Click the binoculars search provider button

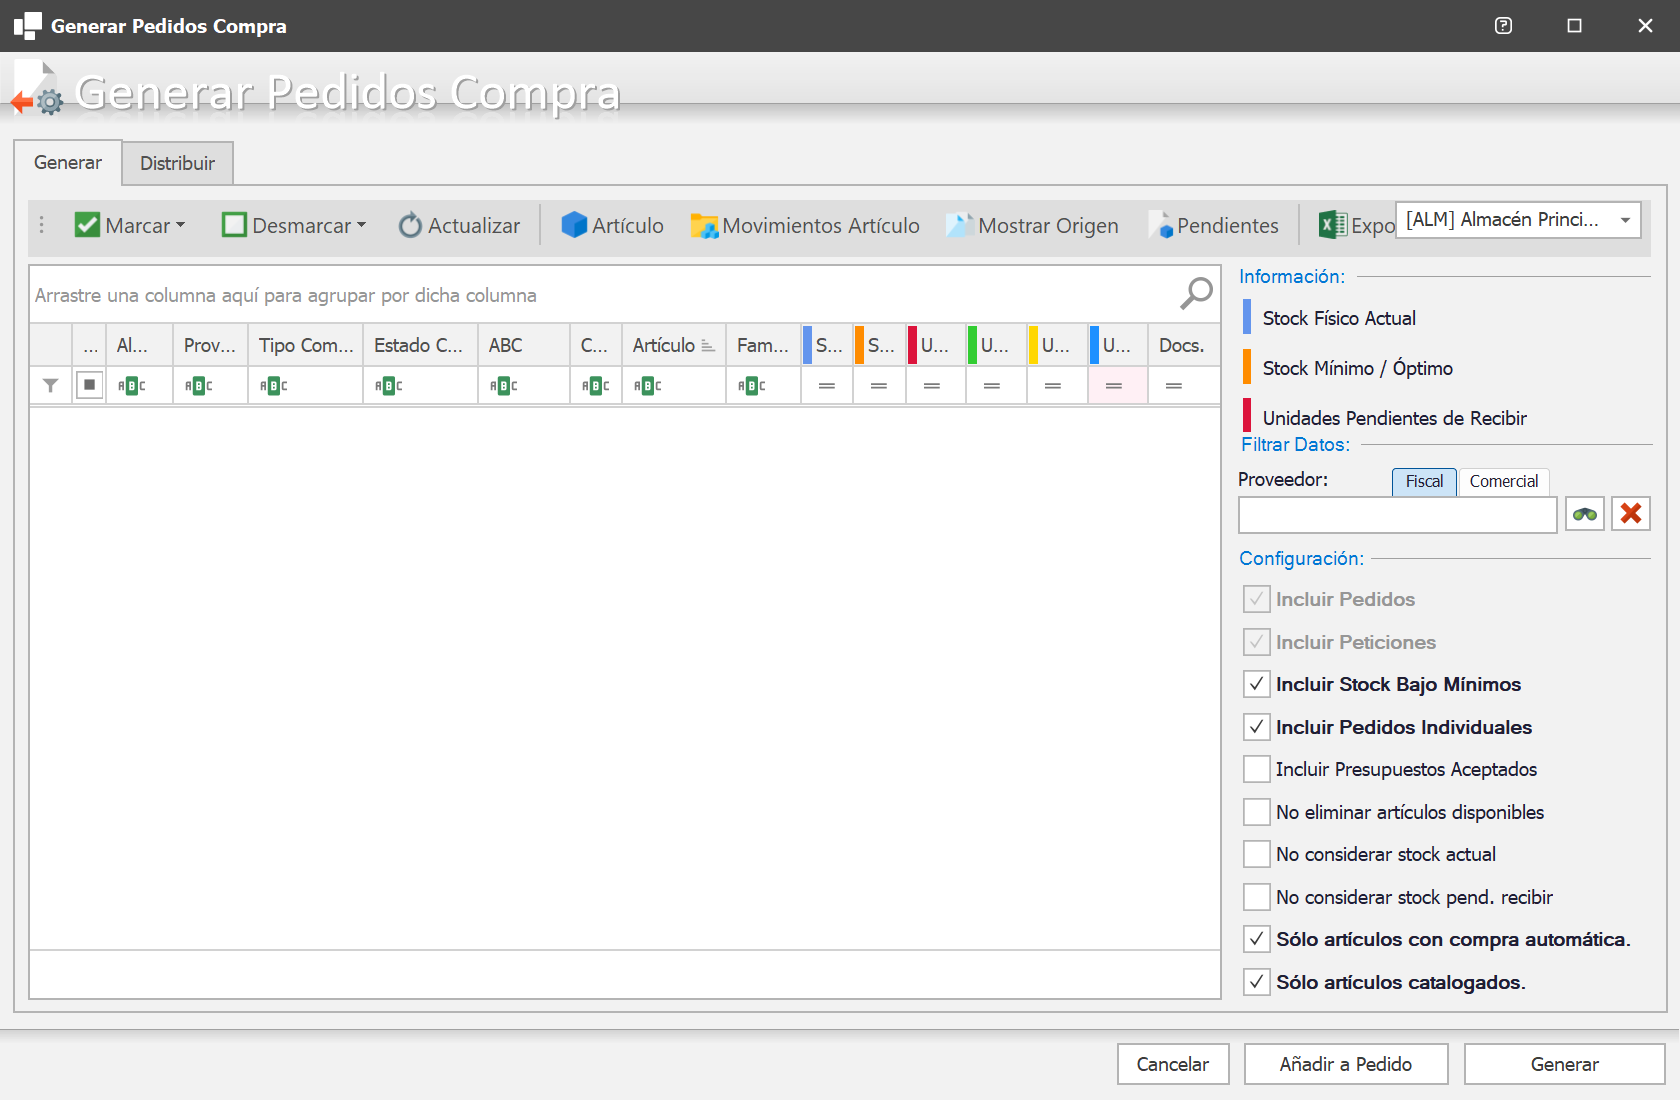(x=1585, y=514)
